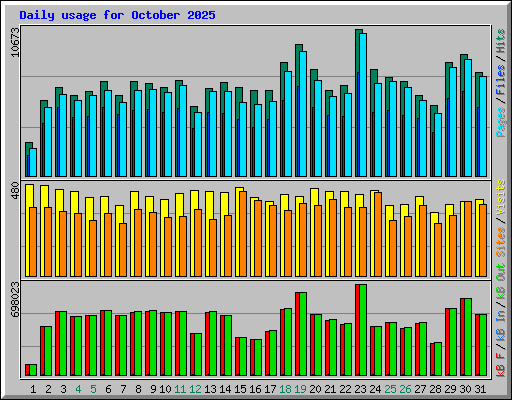Click day label 2 on the x-axis
The image size is (512, 400).
[x=48, y=389]
